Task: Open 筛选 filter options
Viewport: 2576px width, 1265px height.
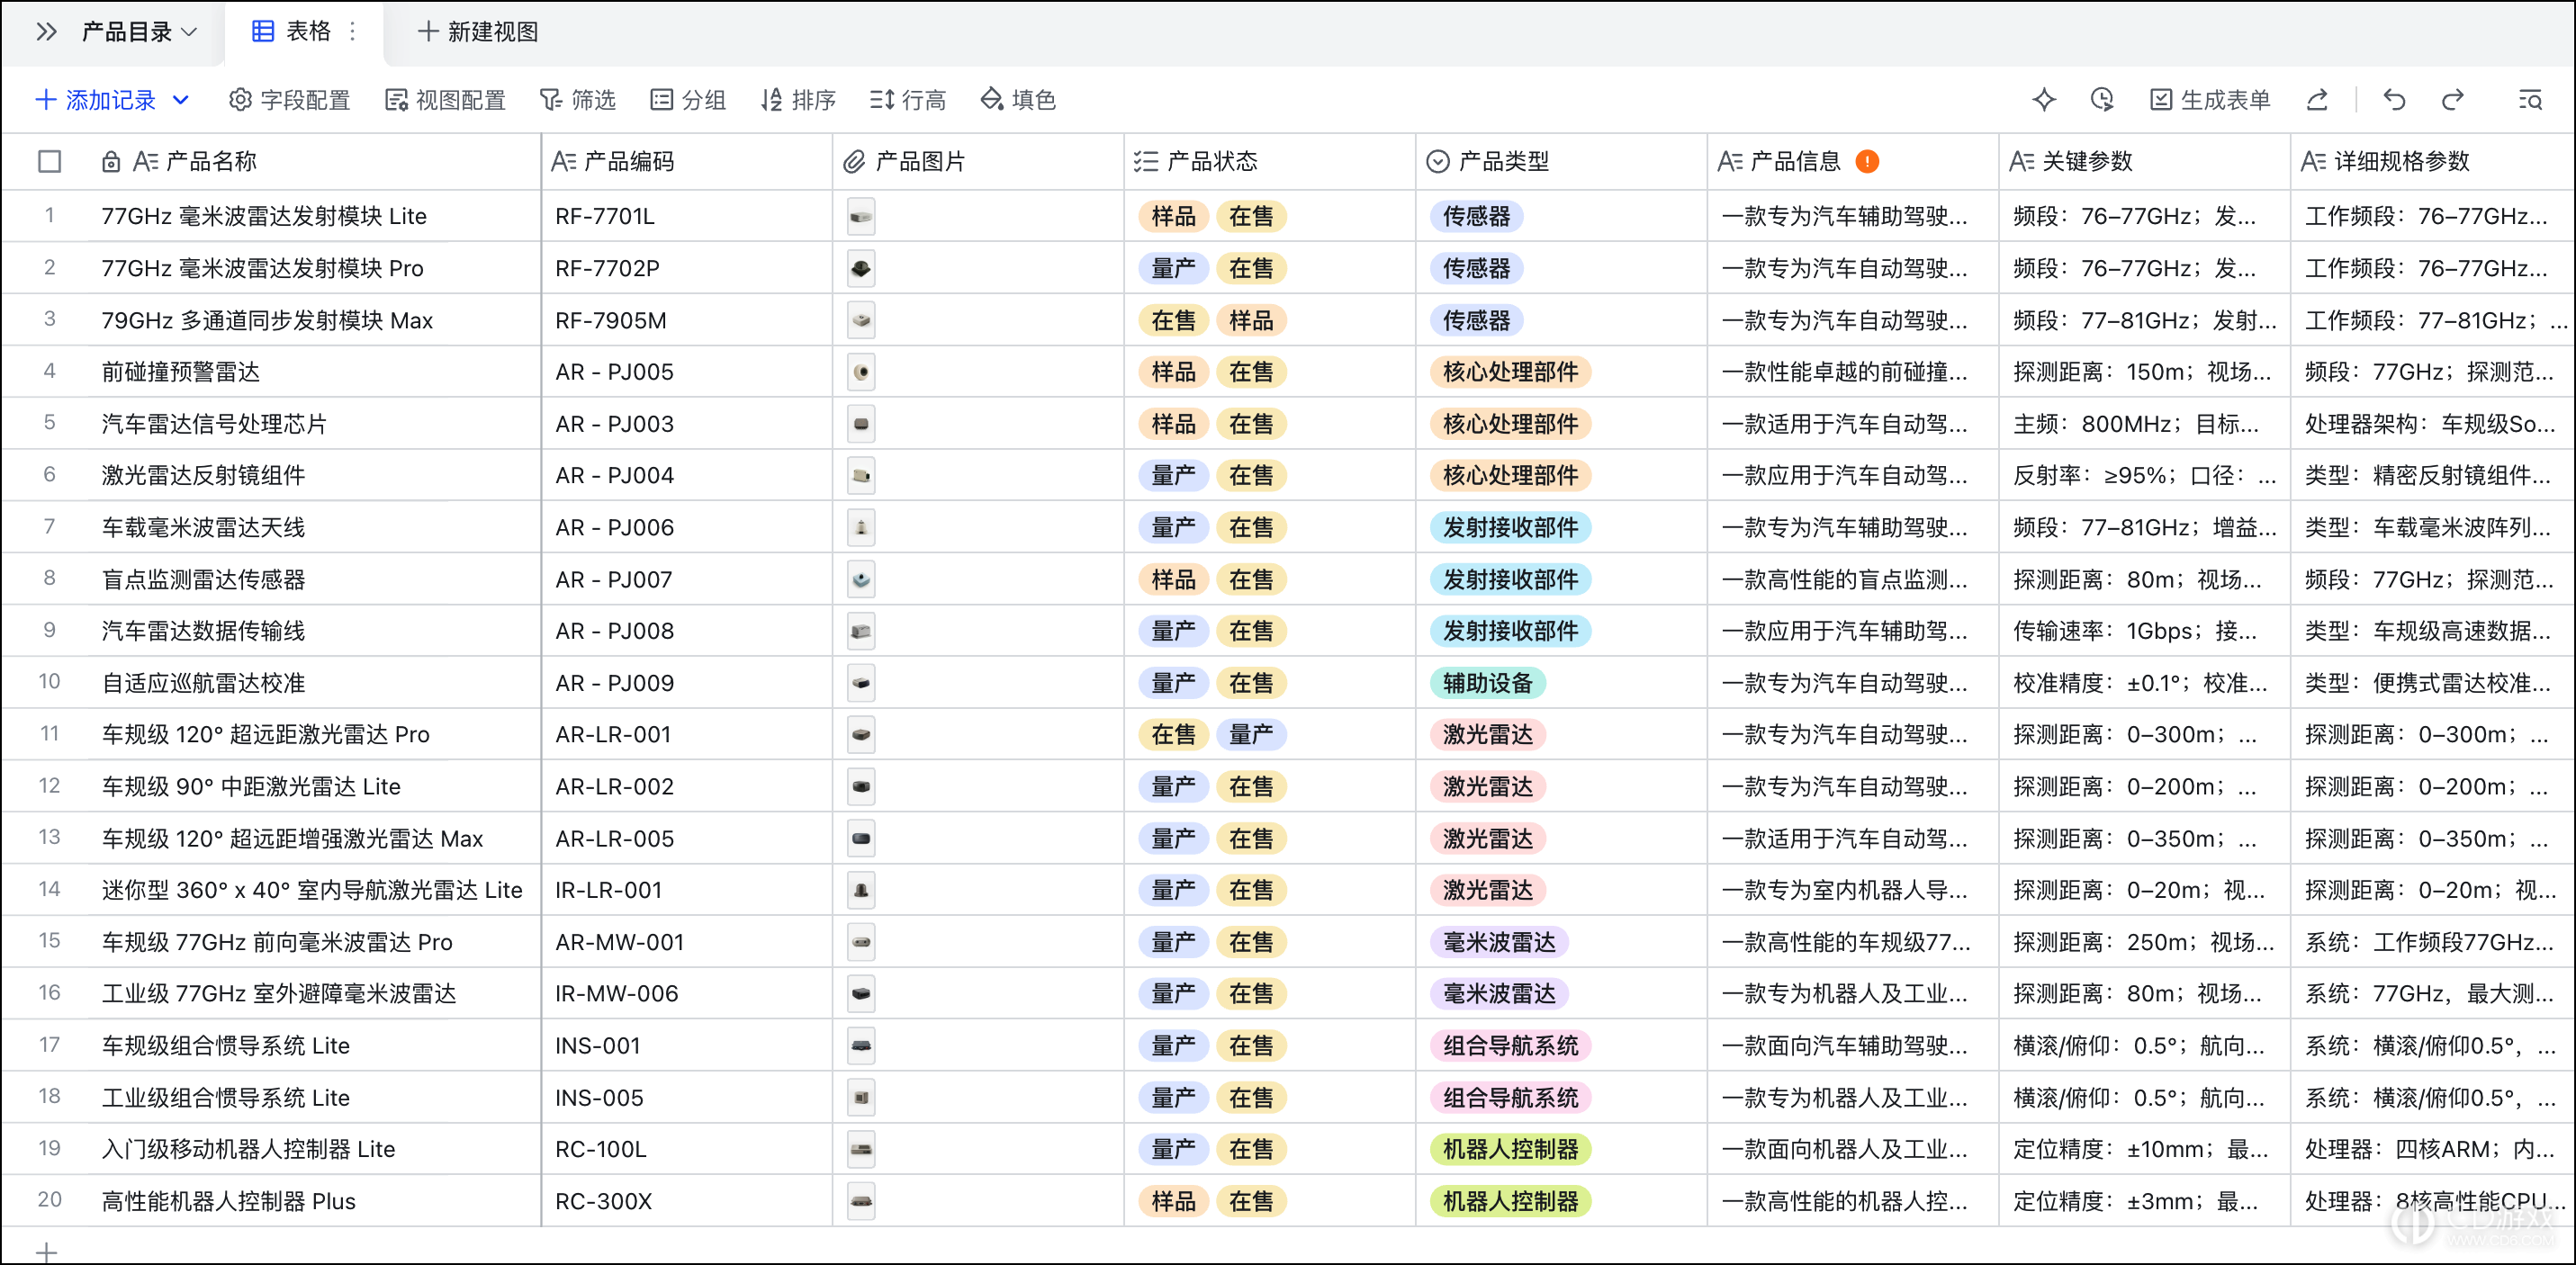Action: tap(578, 100)
